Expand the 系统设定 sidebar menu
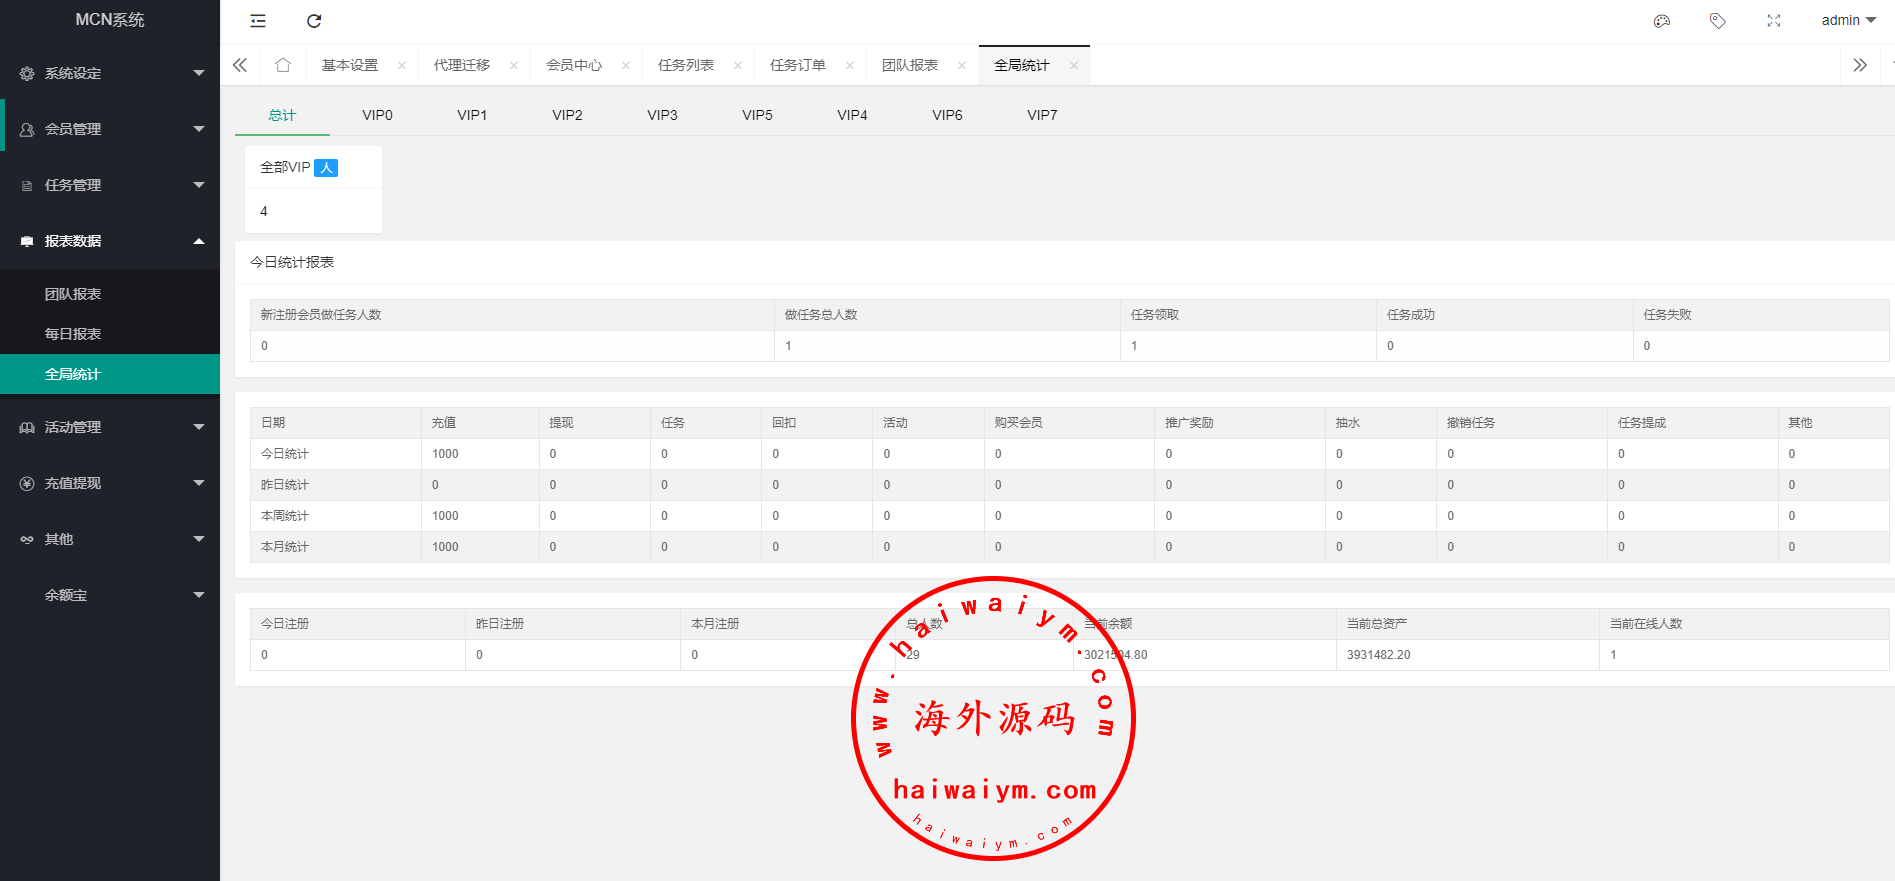 click(x=110, y=73)
